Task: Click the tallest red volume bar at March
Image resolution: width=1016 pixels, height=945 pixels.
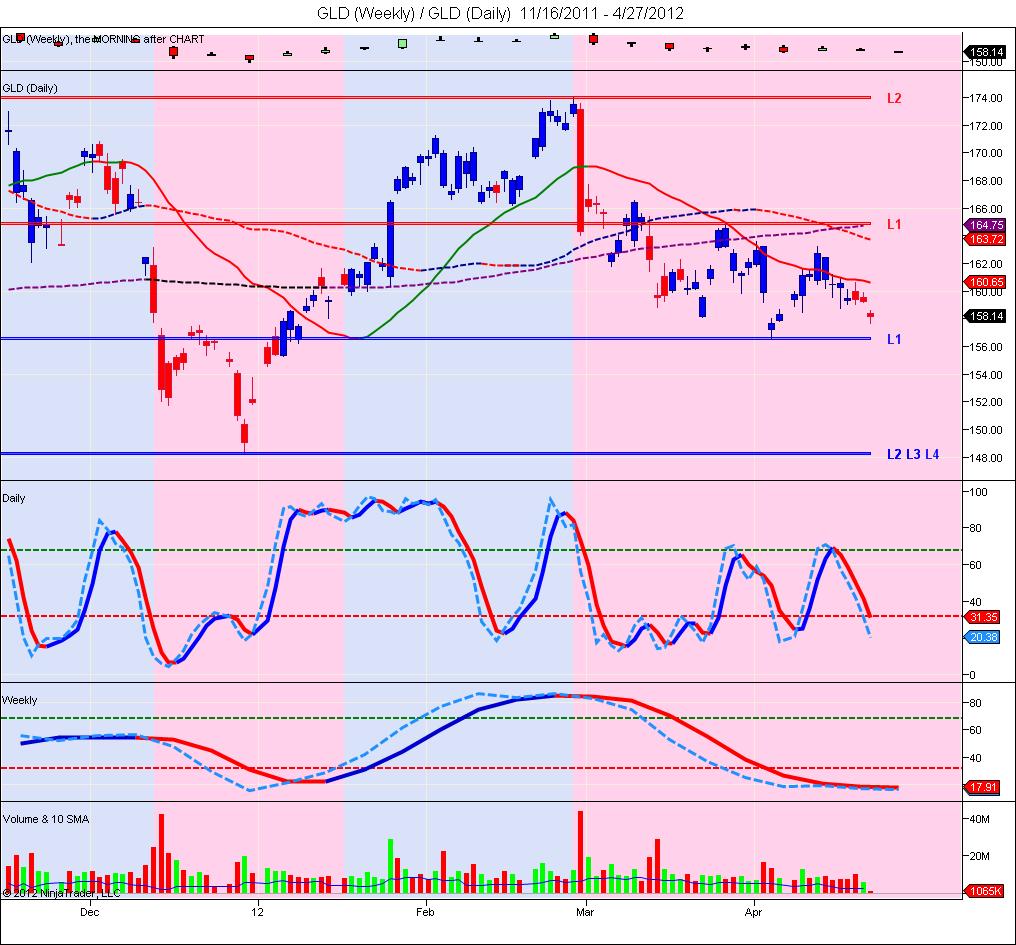Action: coord(581,852)
